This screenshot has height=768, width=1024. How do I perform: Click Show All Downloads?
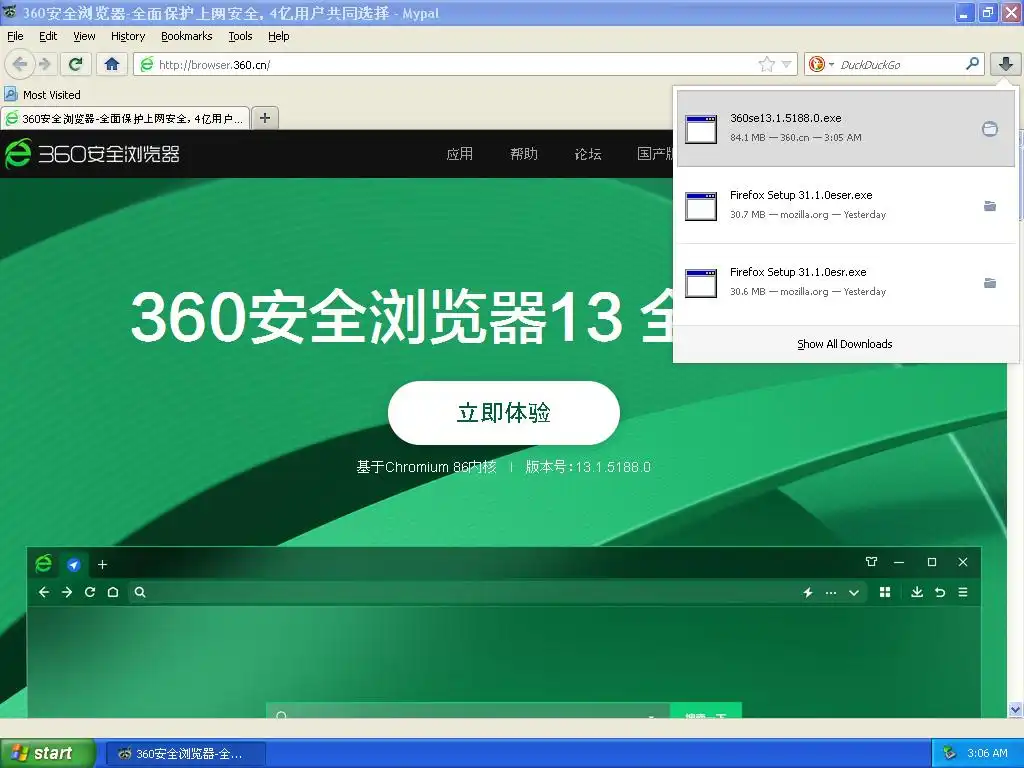844,344
